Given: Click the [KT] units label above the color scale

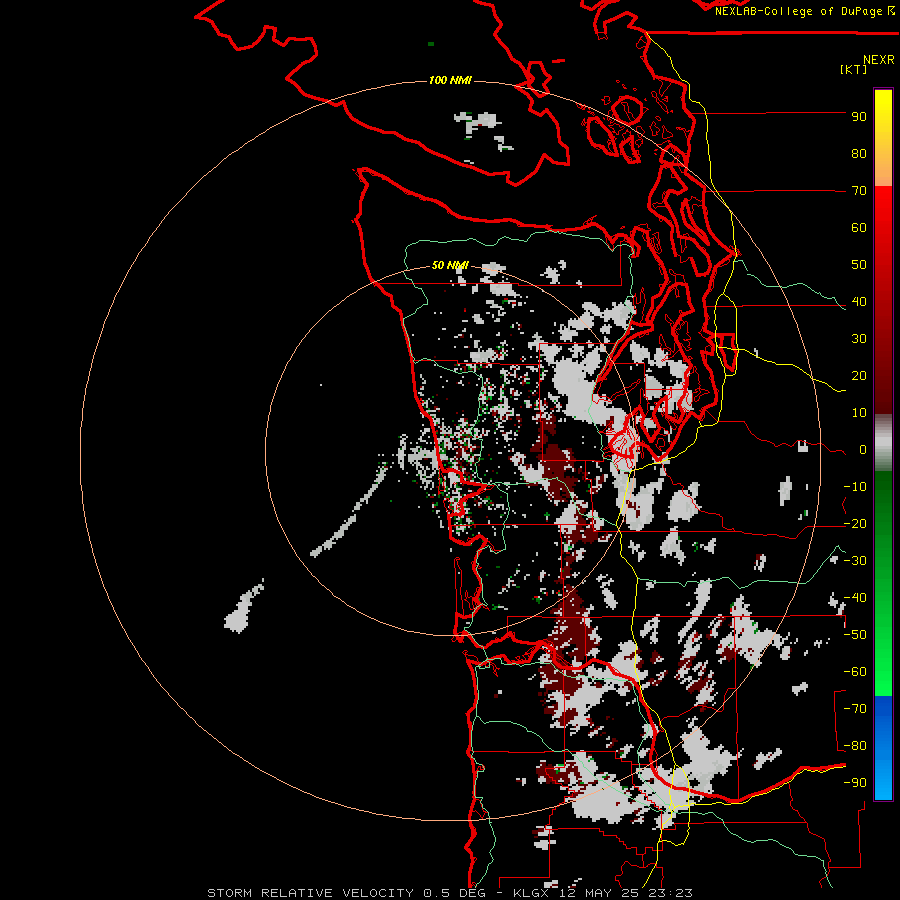Looking at the screenshot, I should (x=854, y=69).
